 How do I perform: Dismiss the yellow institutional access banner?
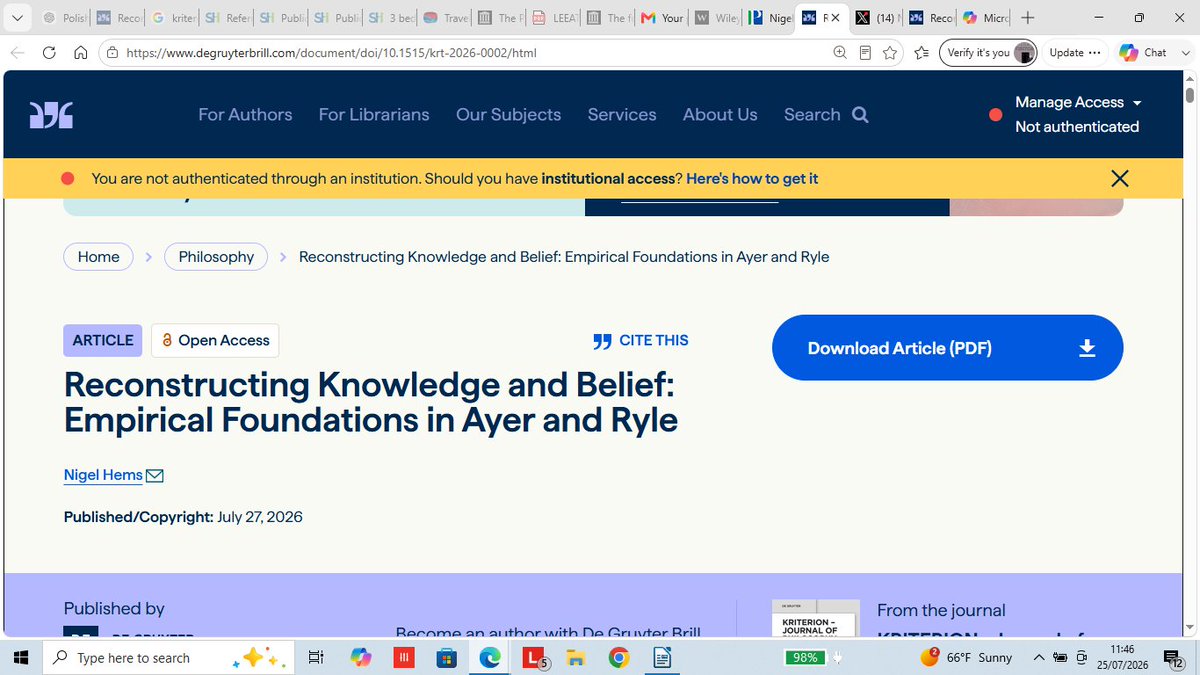coord(1120,179)
